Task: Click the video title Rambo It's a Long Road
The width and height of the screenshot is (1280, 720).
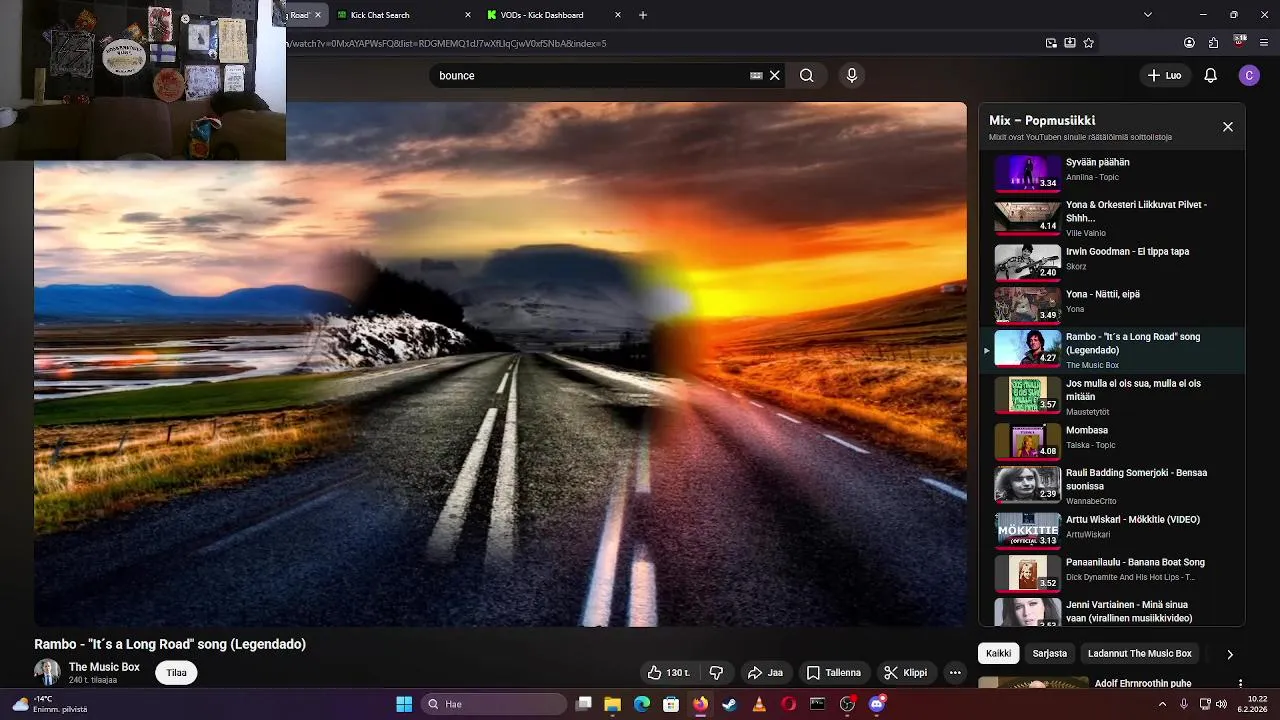Action: (170, 644)
